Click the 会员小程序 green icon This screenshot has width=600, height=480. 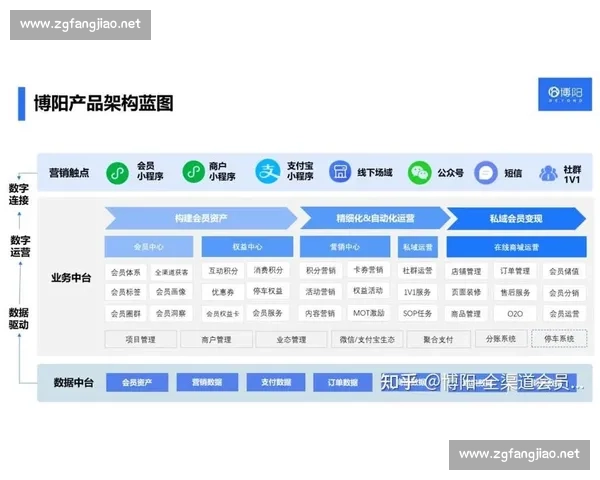pyautogui.click(x=118, y=172)
